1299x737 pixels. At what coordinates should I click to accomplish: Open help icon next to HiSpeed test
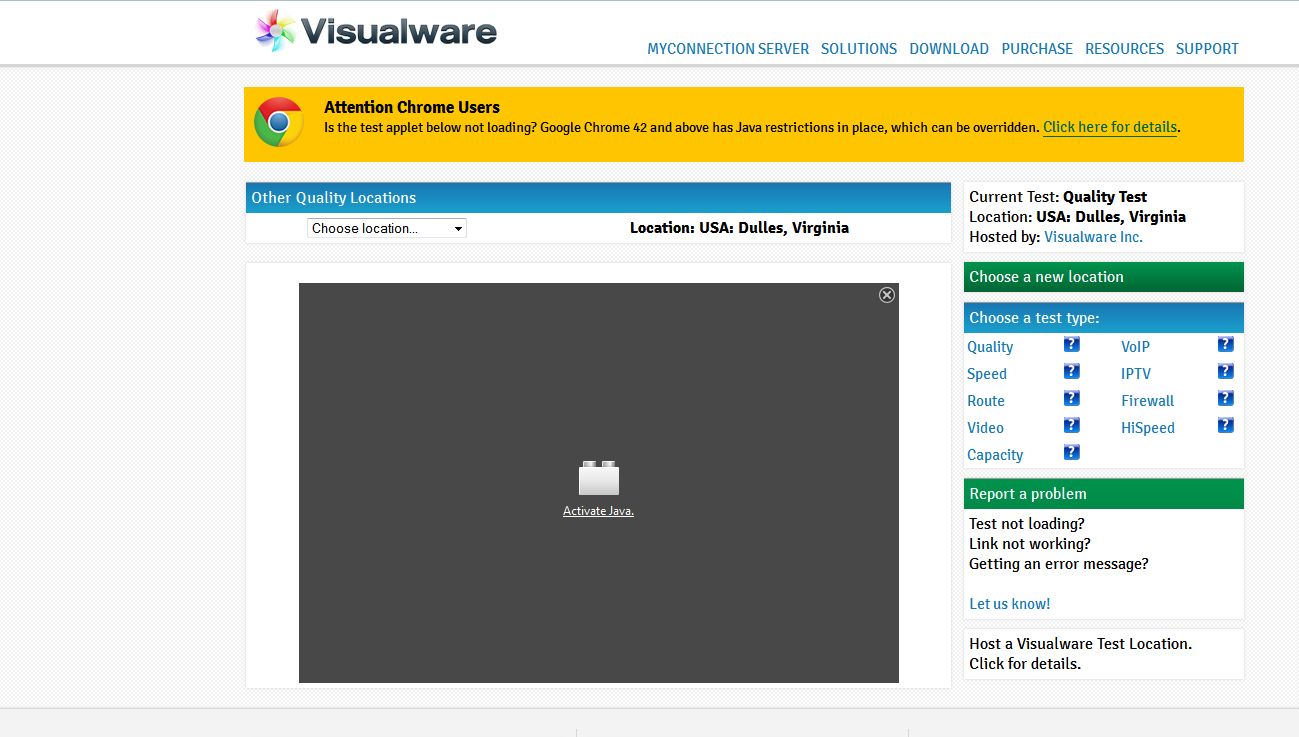[x=1225, y=426]
